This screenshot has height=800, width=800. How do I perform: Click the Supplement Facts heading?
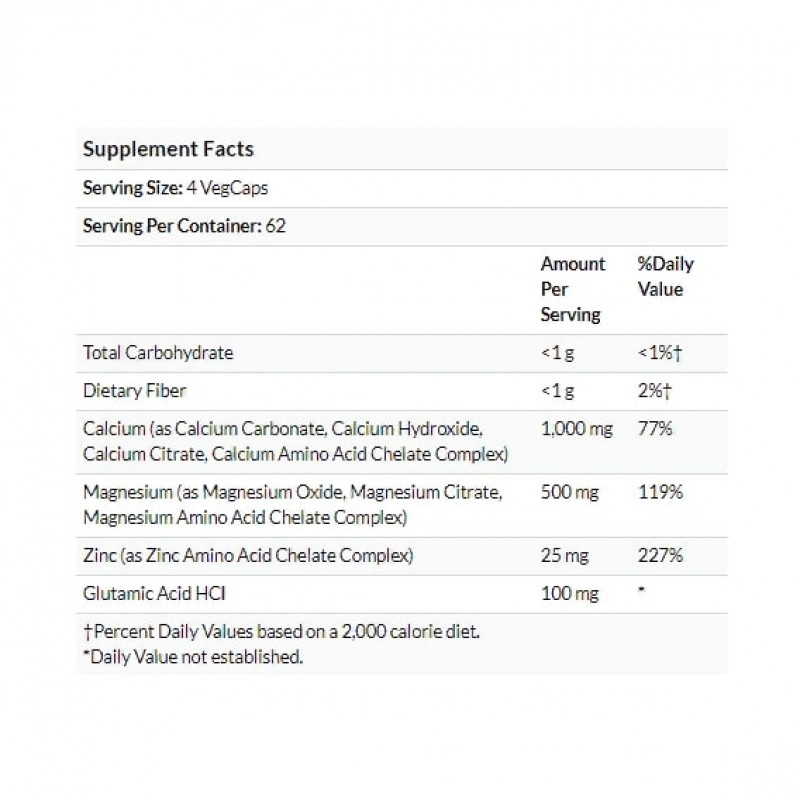168,150
